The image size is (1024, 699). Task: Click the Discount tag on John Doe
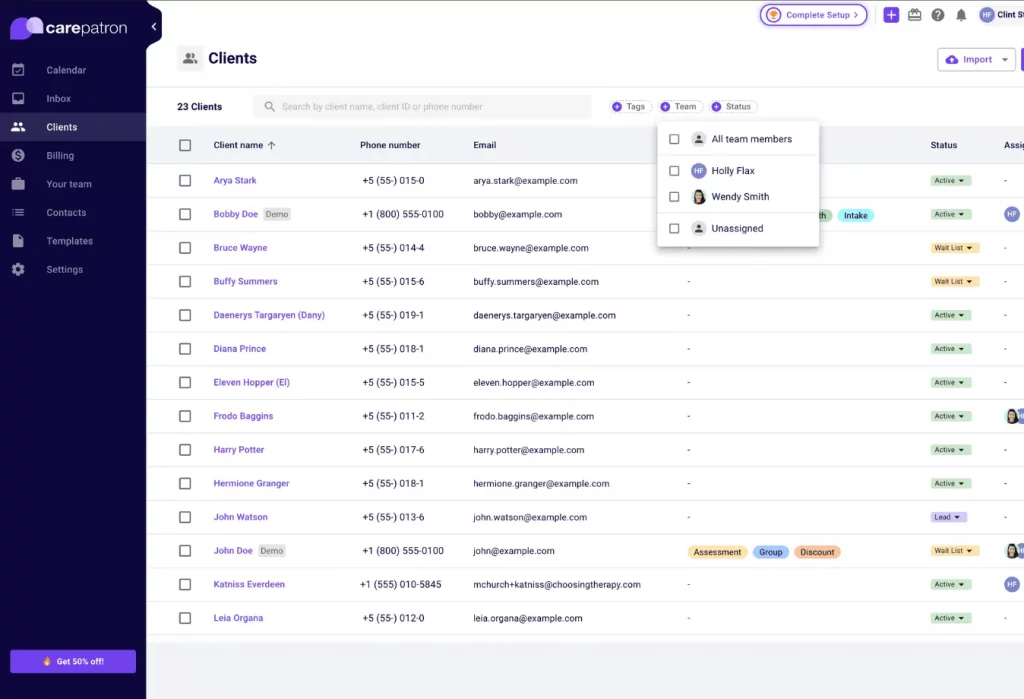click(x=817, y=552)
